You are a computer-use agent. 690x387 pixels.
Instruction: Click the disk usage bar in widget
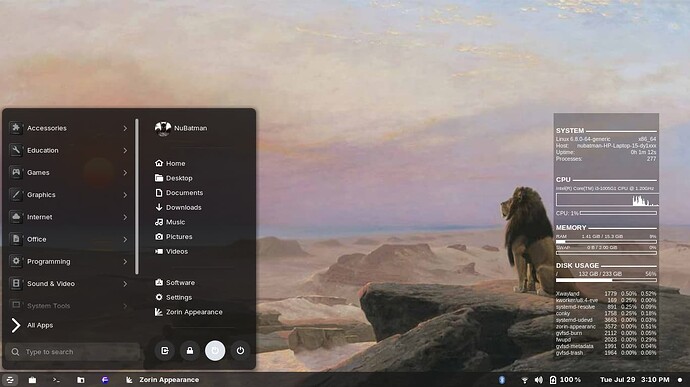606,280
